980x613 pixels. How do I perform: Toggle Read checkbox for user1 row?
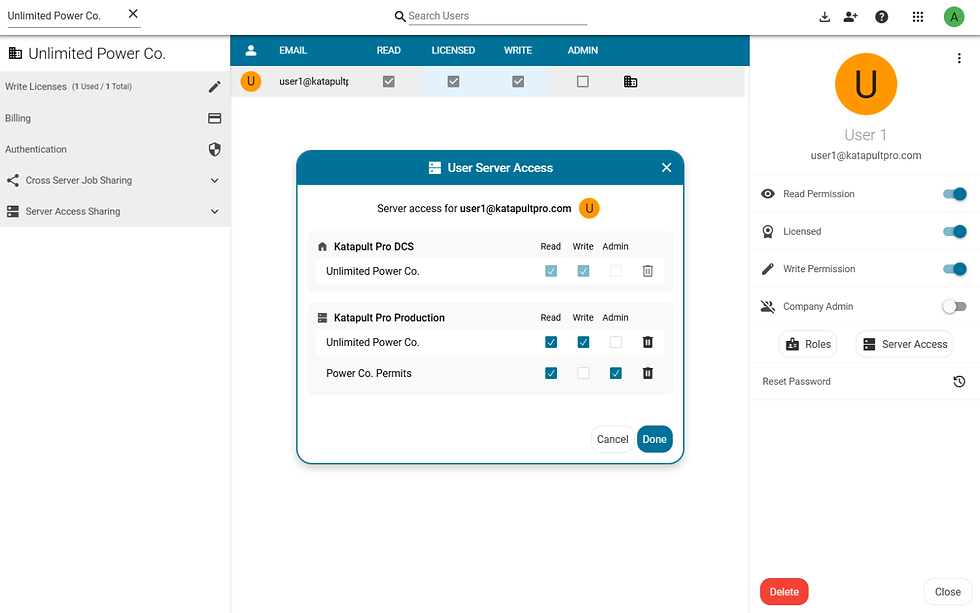coord(389,82)
